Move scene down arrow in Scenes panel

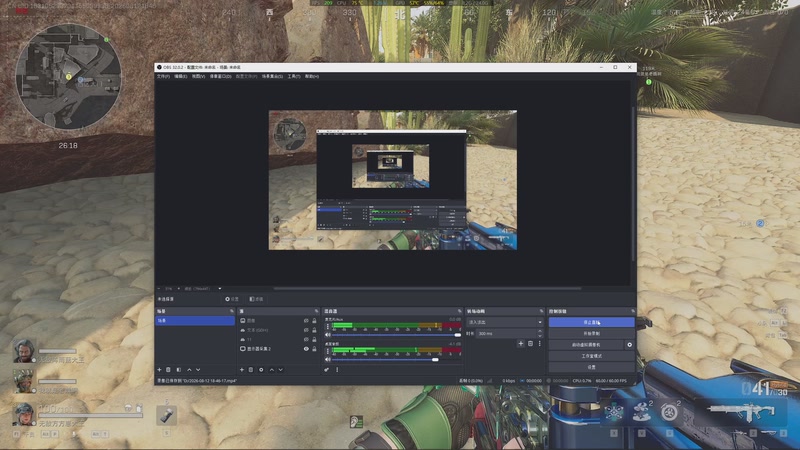tap(198, 369)
